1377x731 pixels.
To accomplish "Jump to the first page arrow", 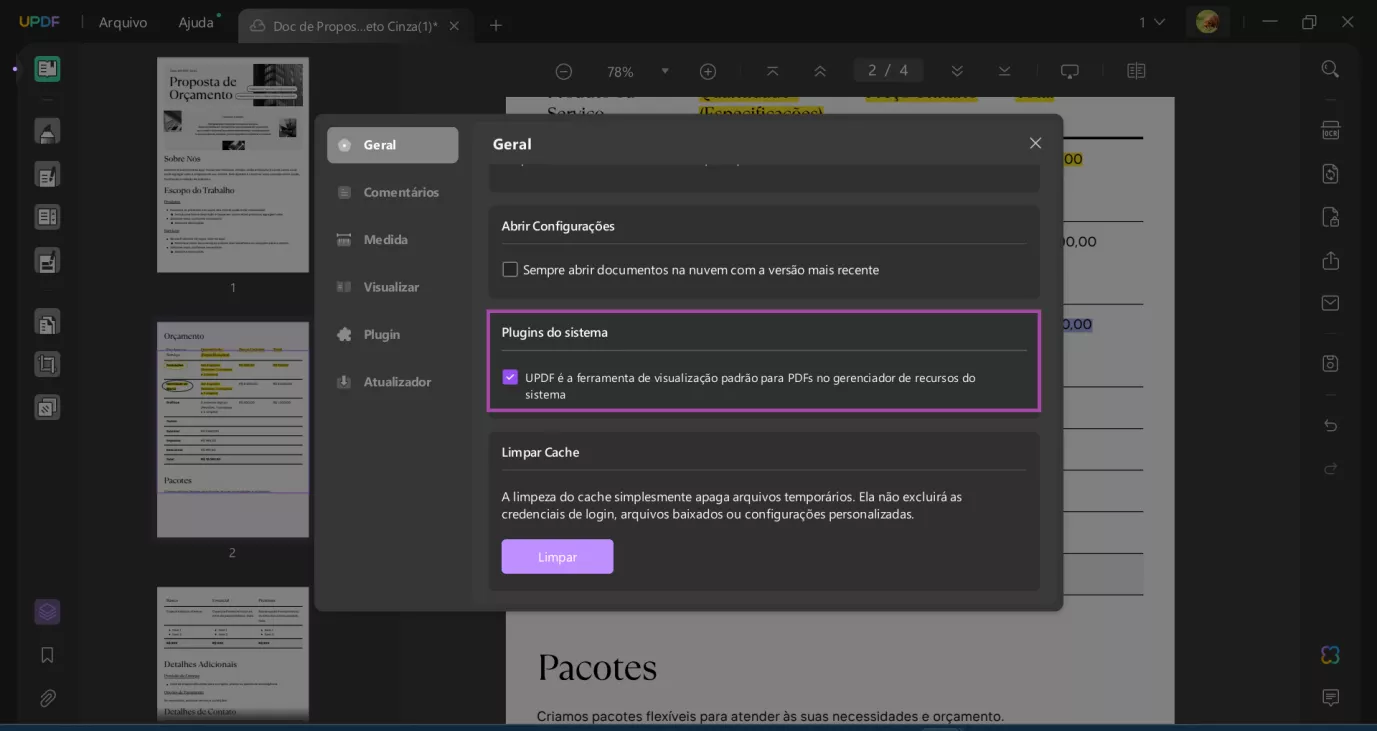I will coord(772,71).
